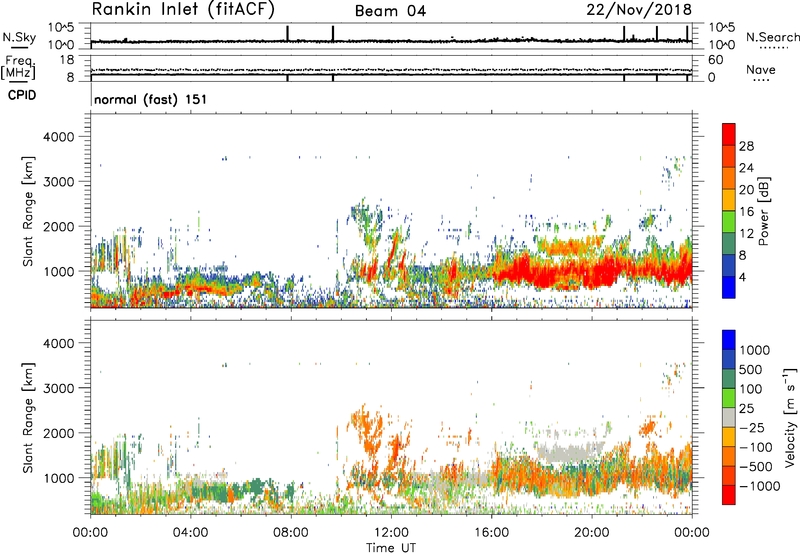Click the date '22/Nov/2018'
This screenshot has height=554, width=800.
pyautogui.click(x=639, y=10)
